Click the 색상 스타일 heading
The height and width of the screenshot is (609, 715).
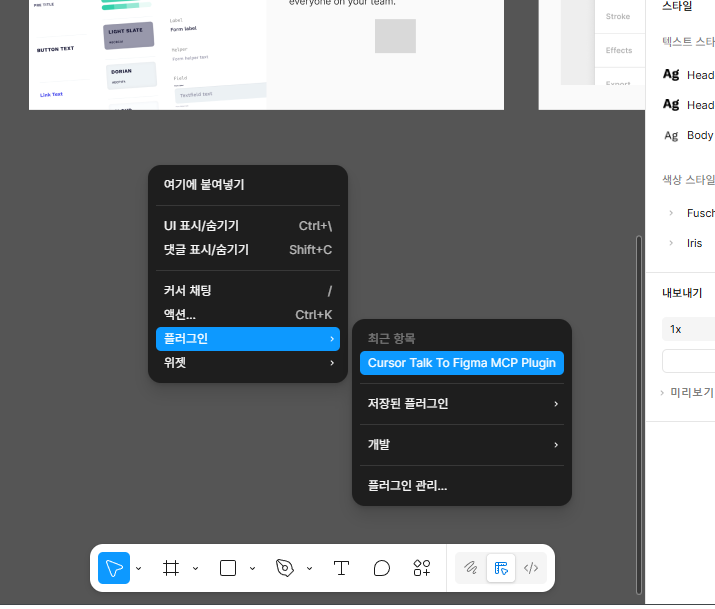coord(688,180)
